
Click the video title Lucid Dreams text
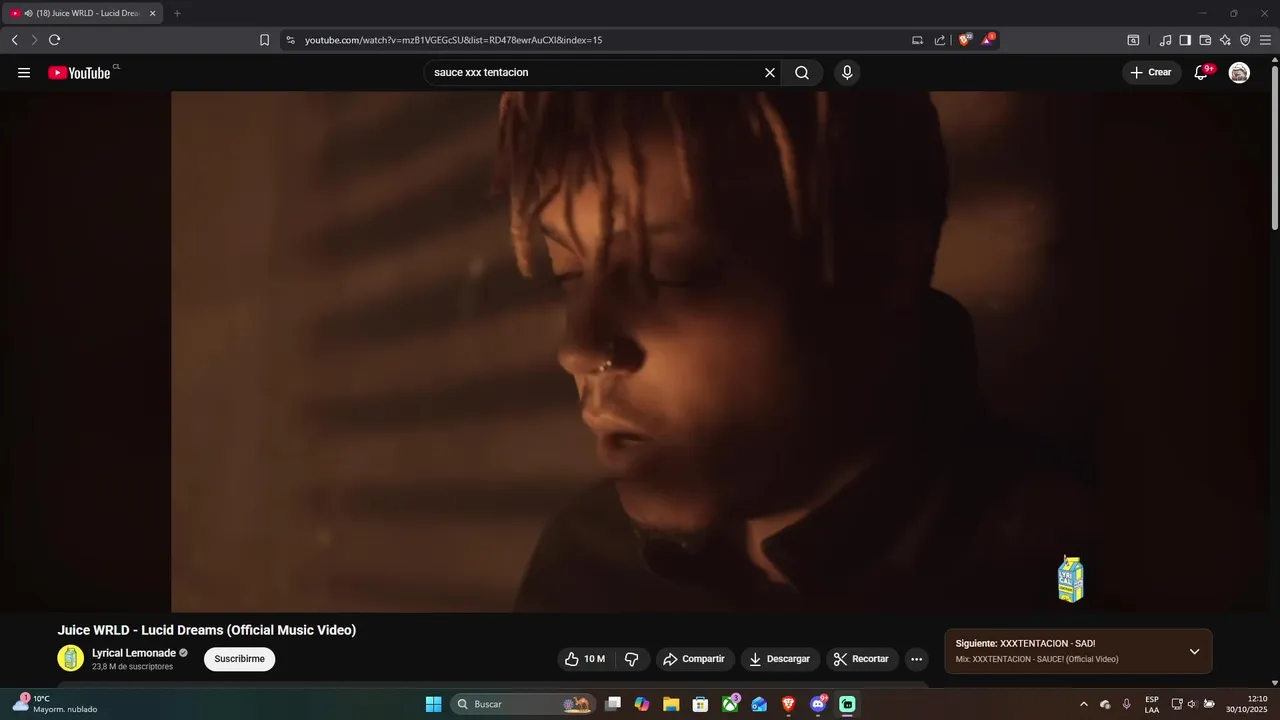(x=207, y=630)
